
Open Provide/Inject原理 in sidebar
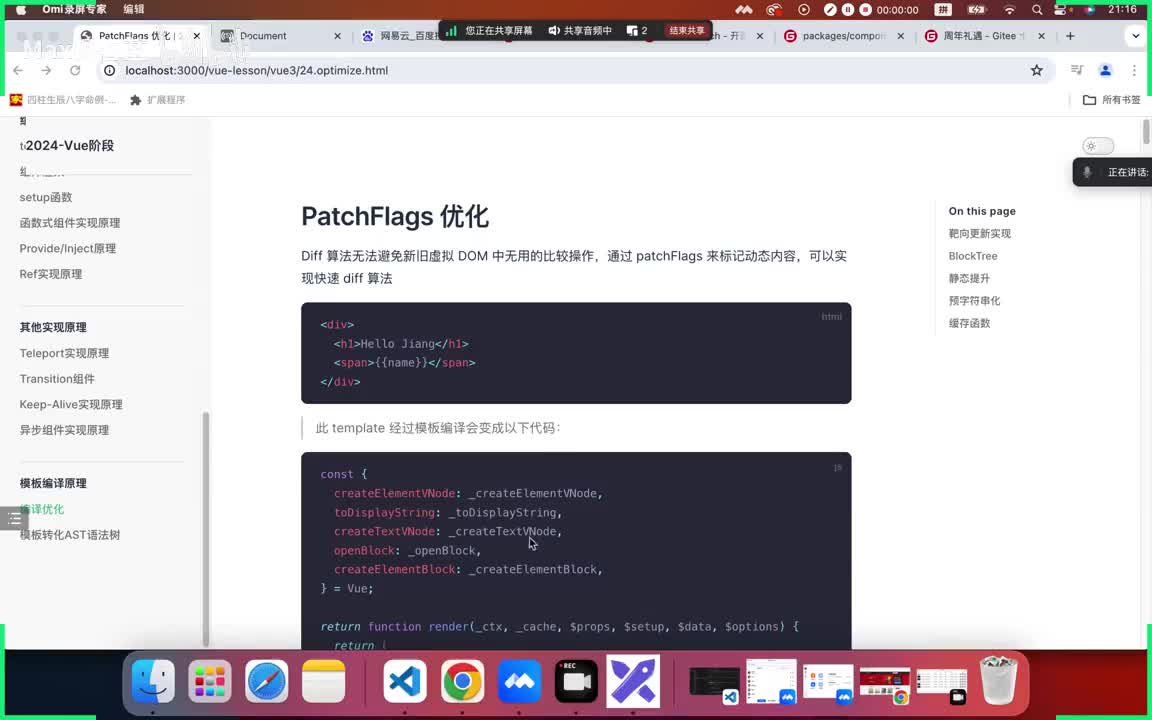click(68, 248)
